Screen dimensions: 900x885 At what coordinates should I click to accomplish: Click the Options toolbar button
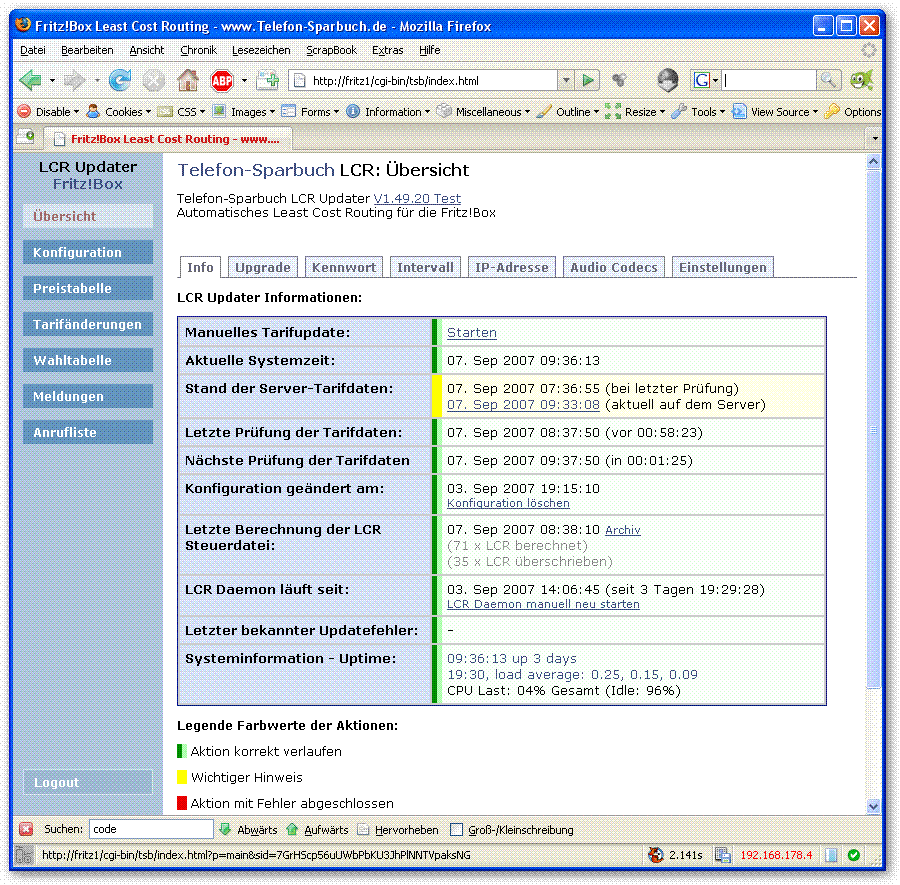[x=853, y=111]
